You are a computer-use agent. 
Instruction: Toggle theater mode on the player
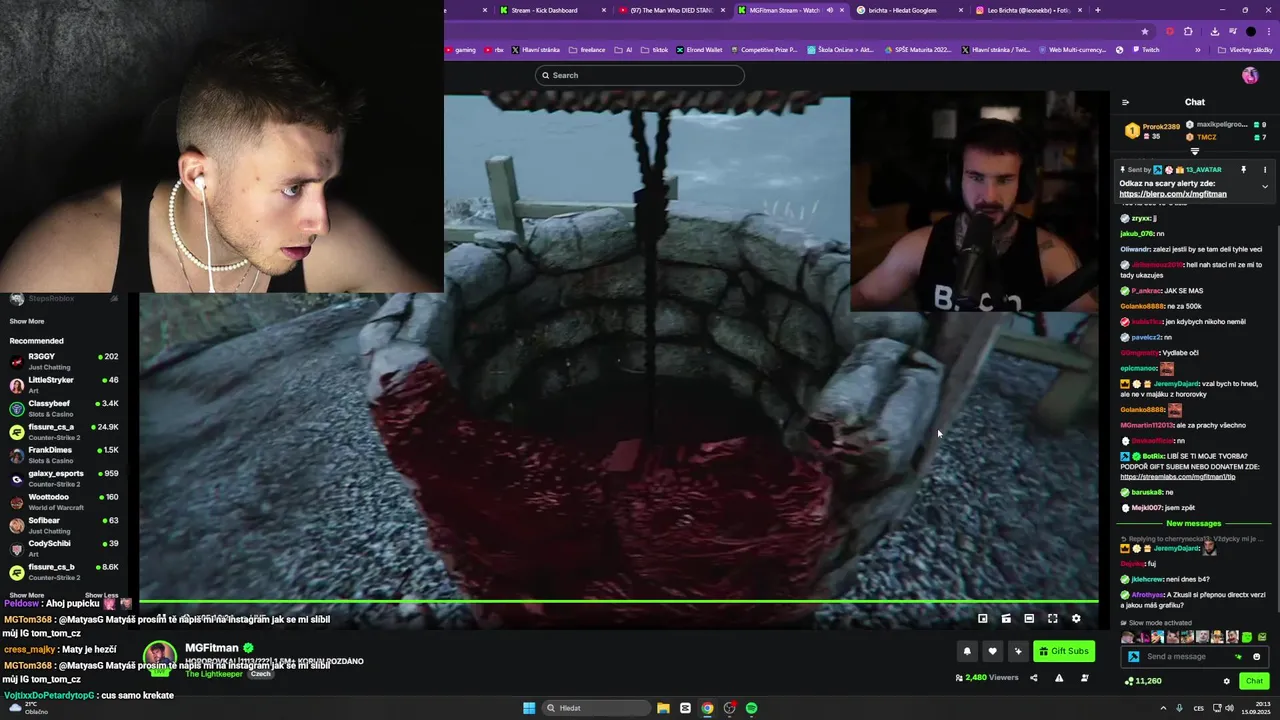1029,619
